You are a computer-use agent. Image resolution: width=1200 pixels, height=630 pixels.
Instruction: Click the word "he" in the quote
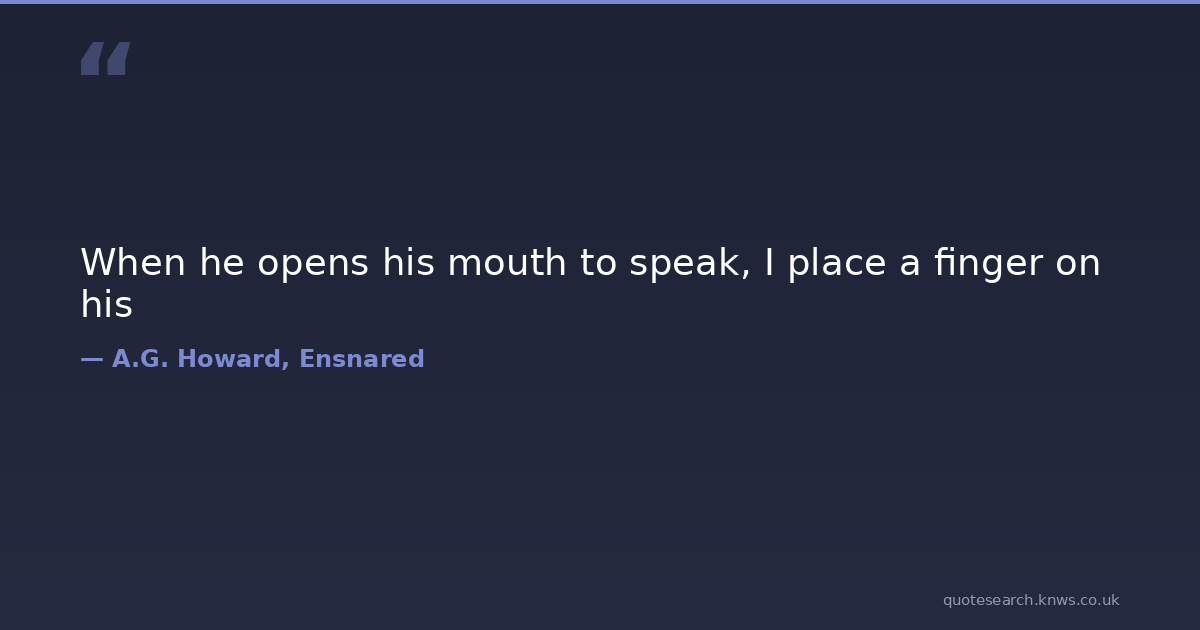coord(221,263)
